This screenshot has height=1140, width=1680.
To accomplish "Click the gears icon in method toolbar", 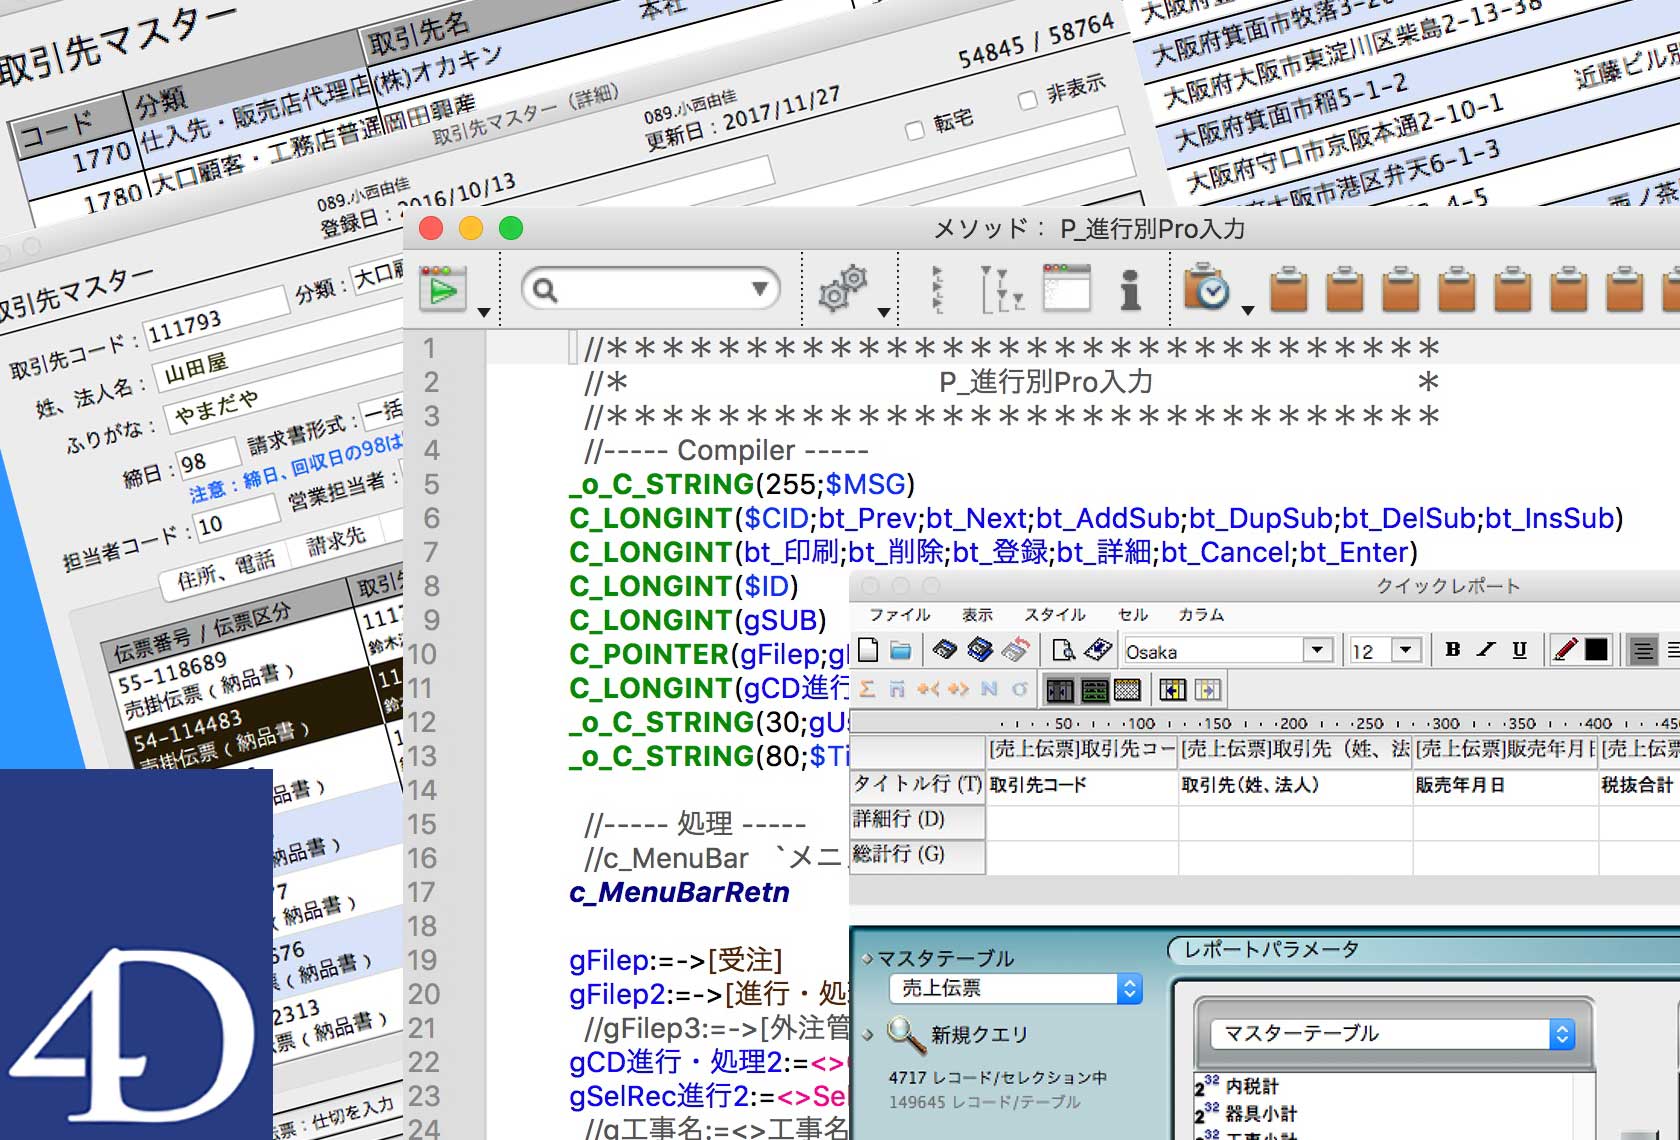I will 842,289.
